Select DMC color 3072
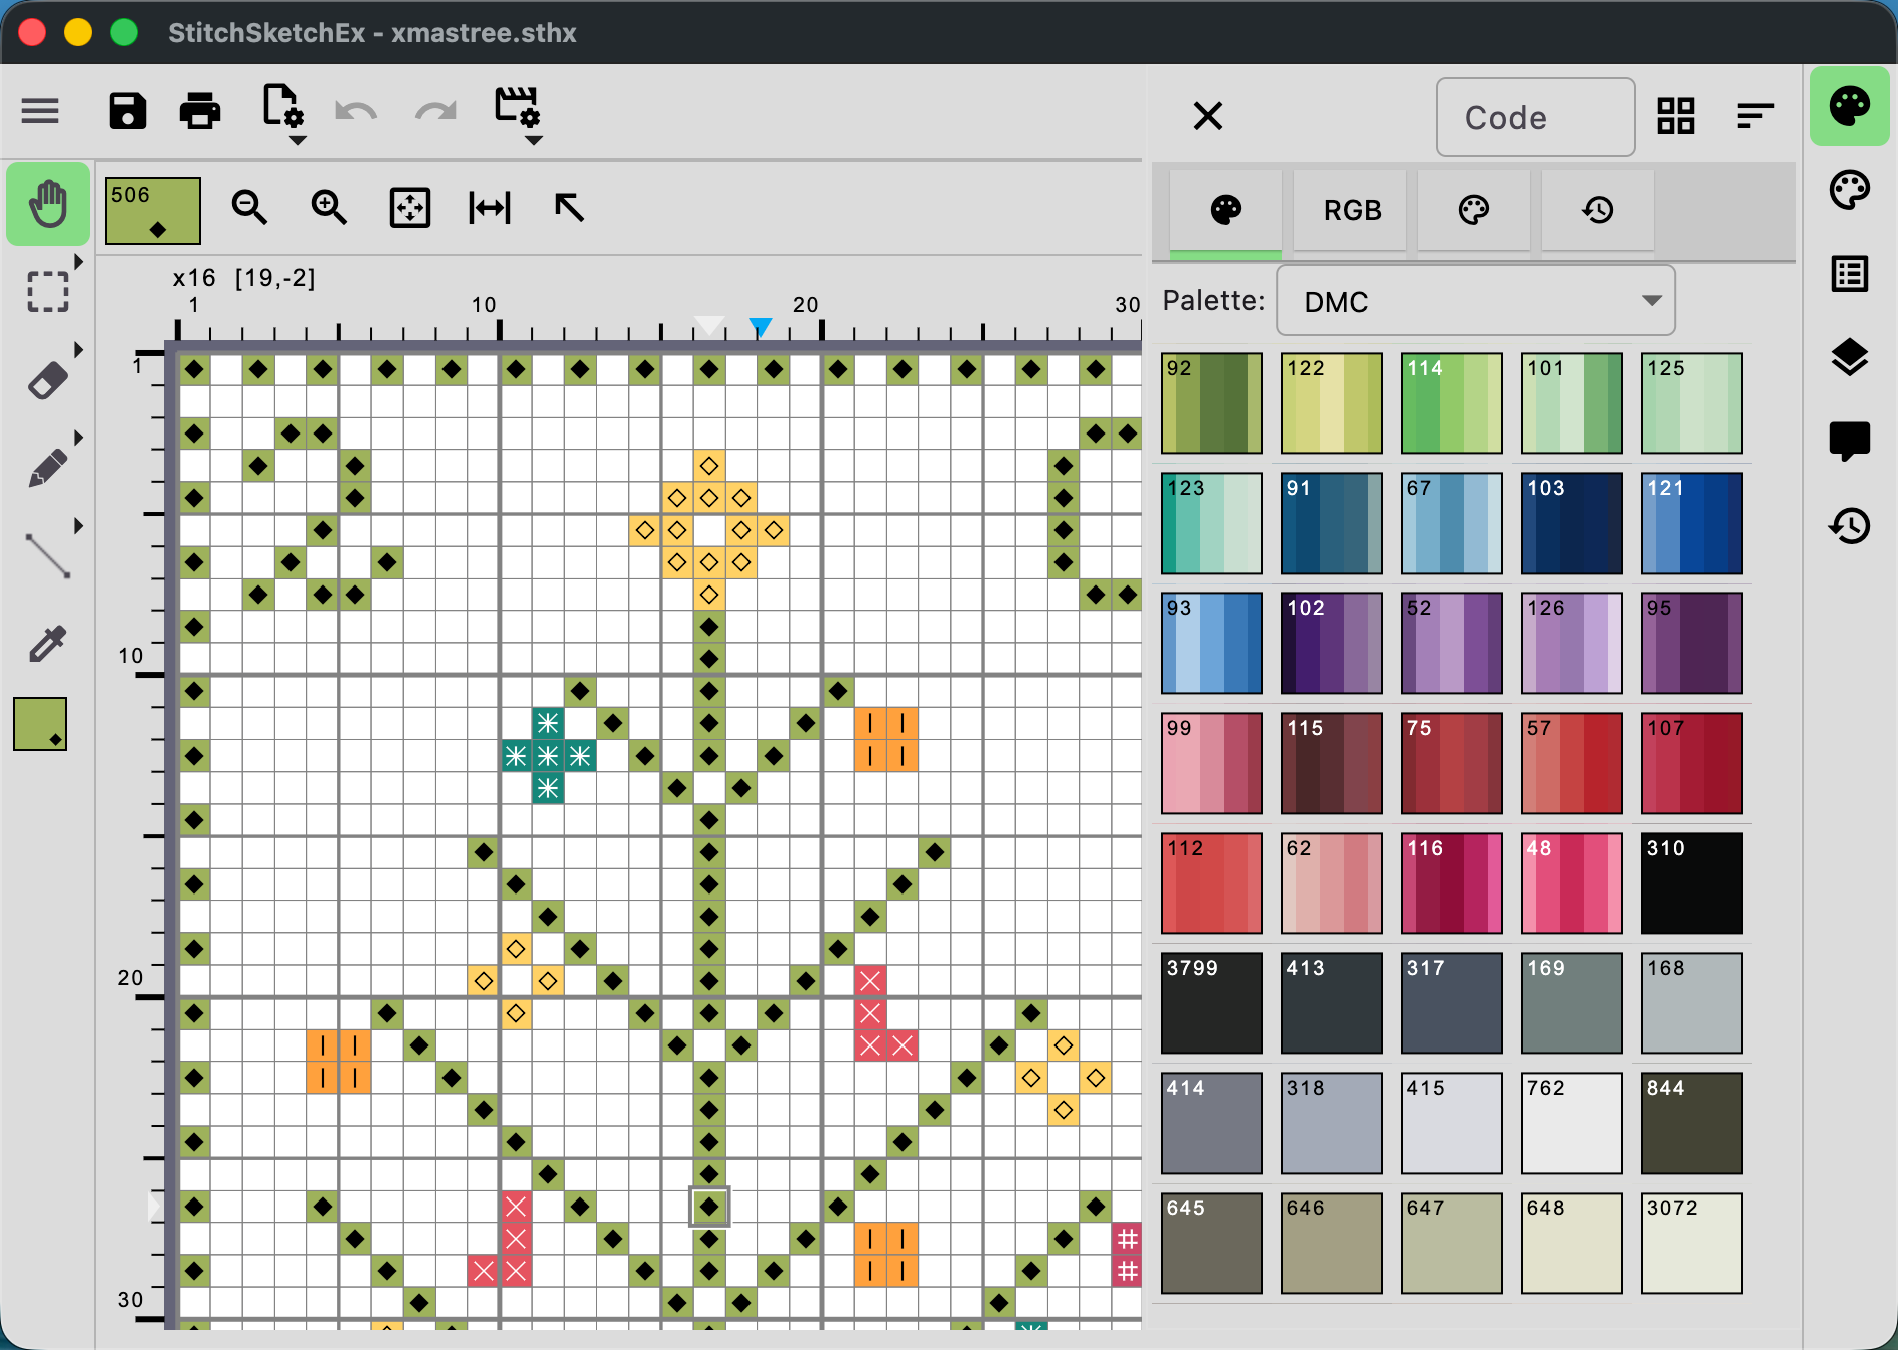 [1692, 1243]
